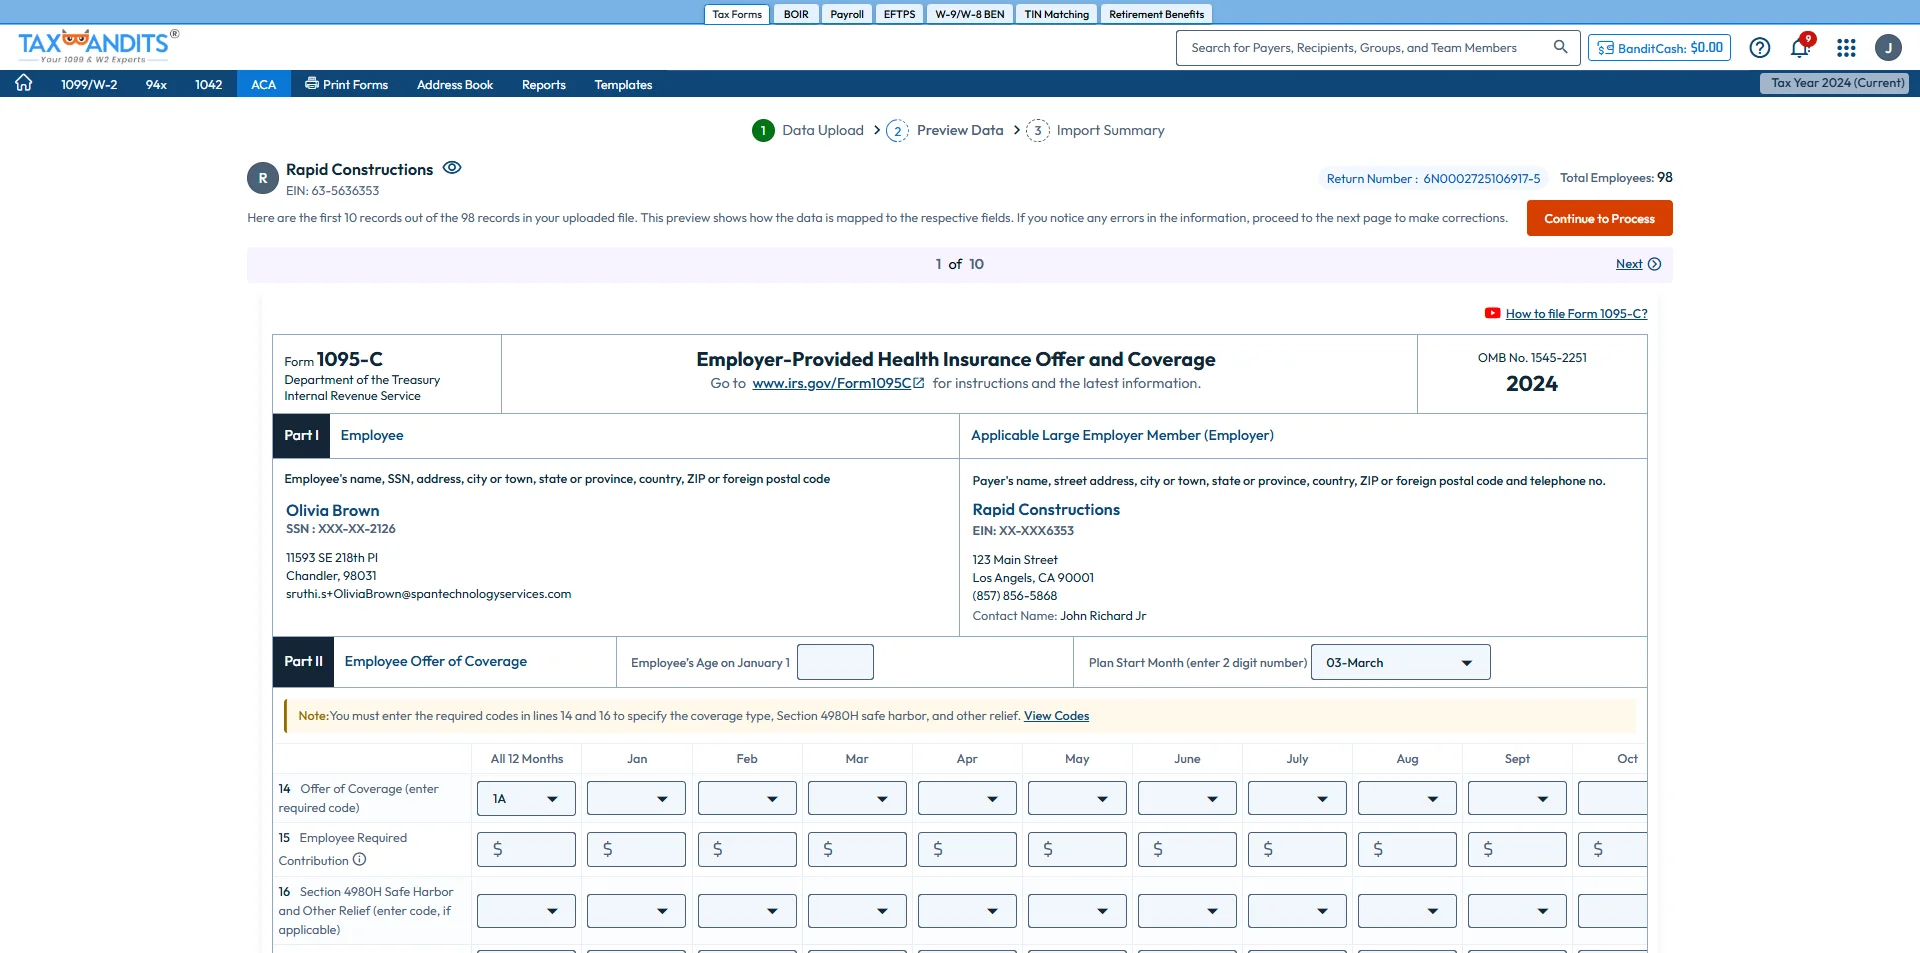
Task: Open notifications bell
Action: pyautogui.click(x=1800, y=47)
